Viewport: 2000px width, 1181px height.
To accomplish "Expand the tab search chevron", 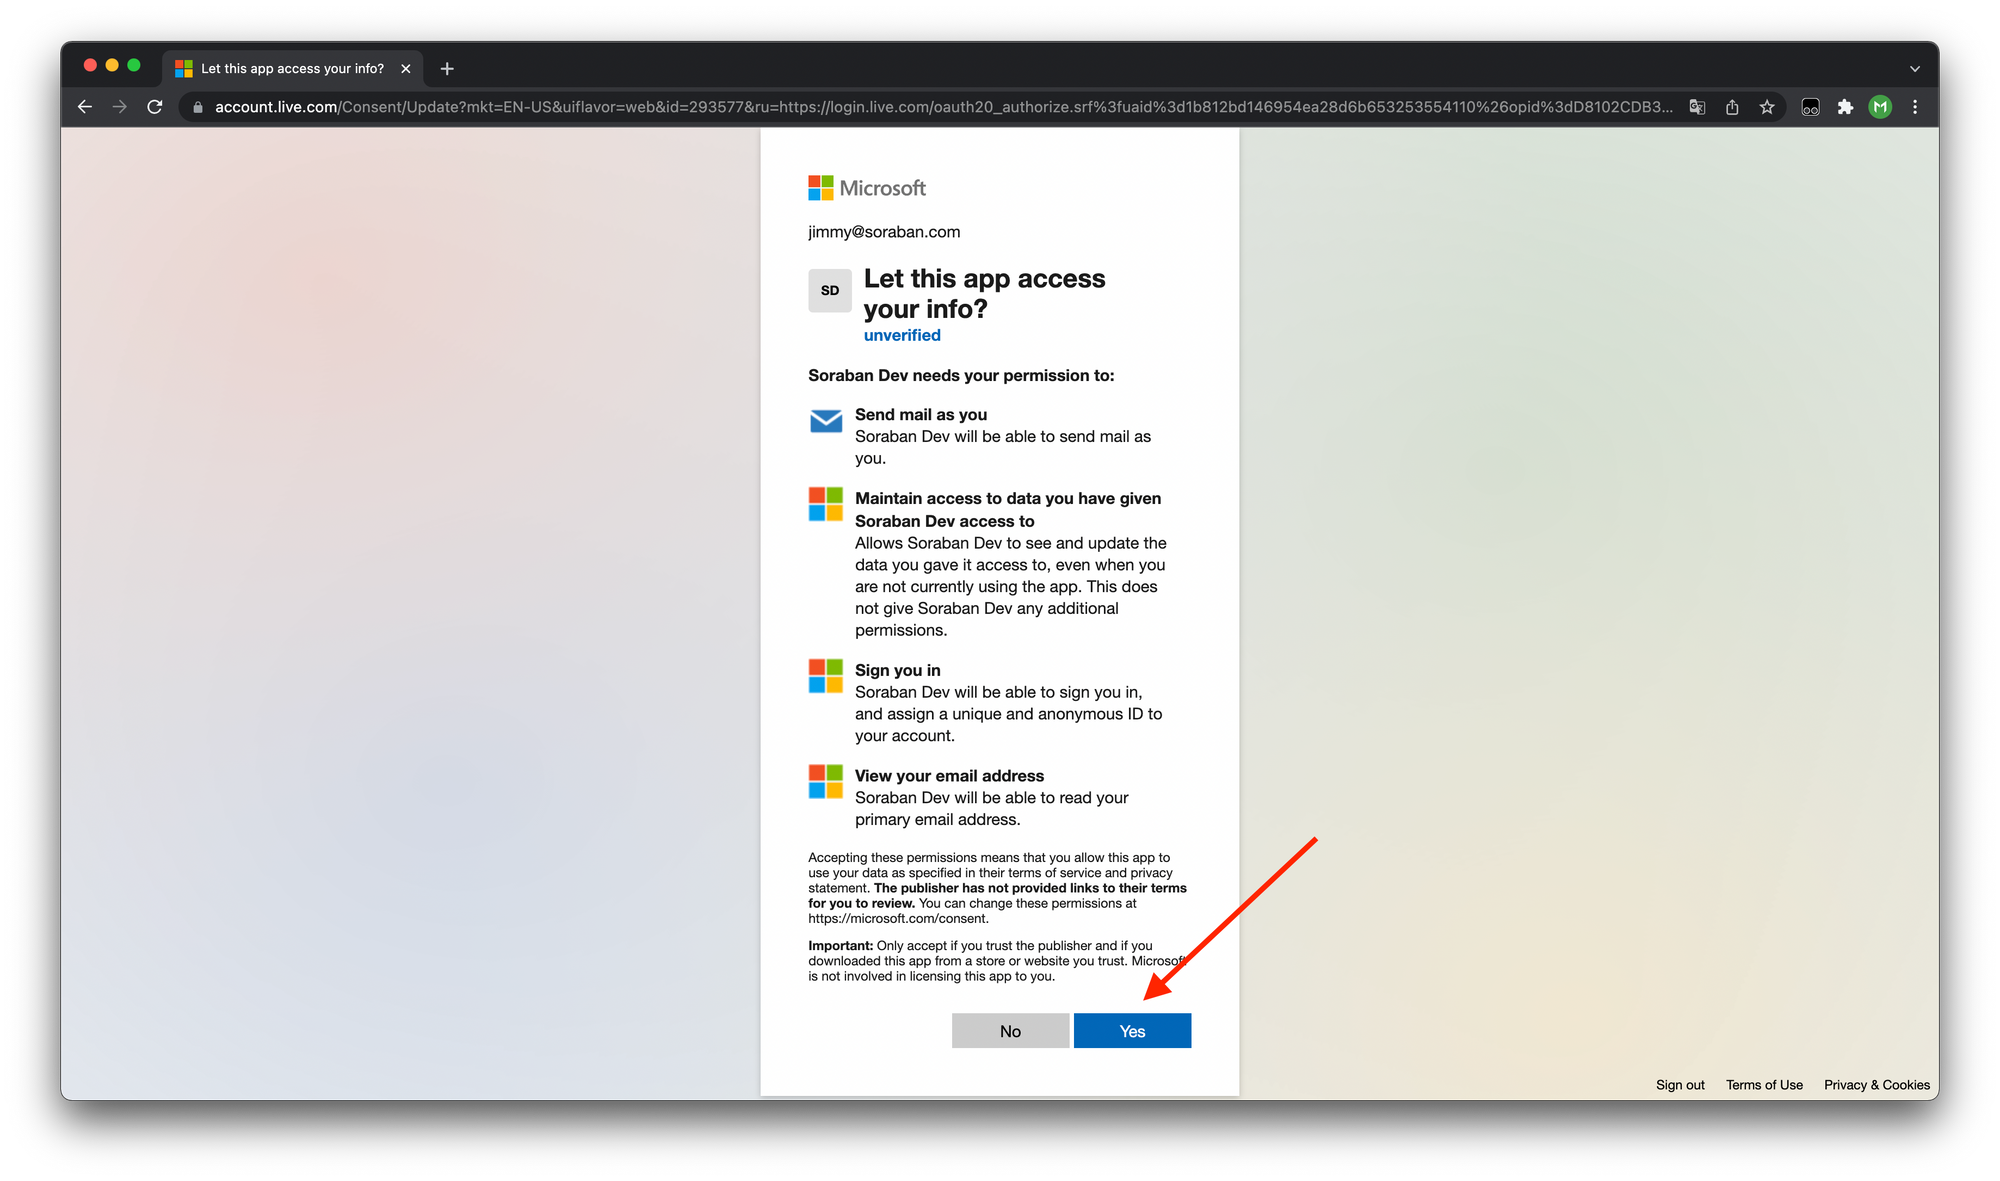I will (x=1915, y=69).
